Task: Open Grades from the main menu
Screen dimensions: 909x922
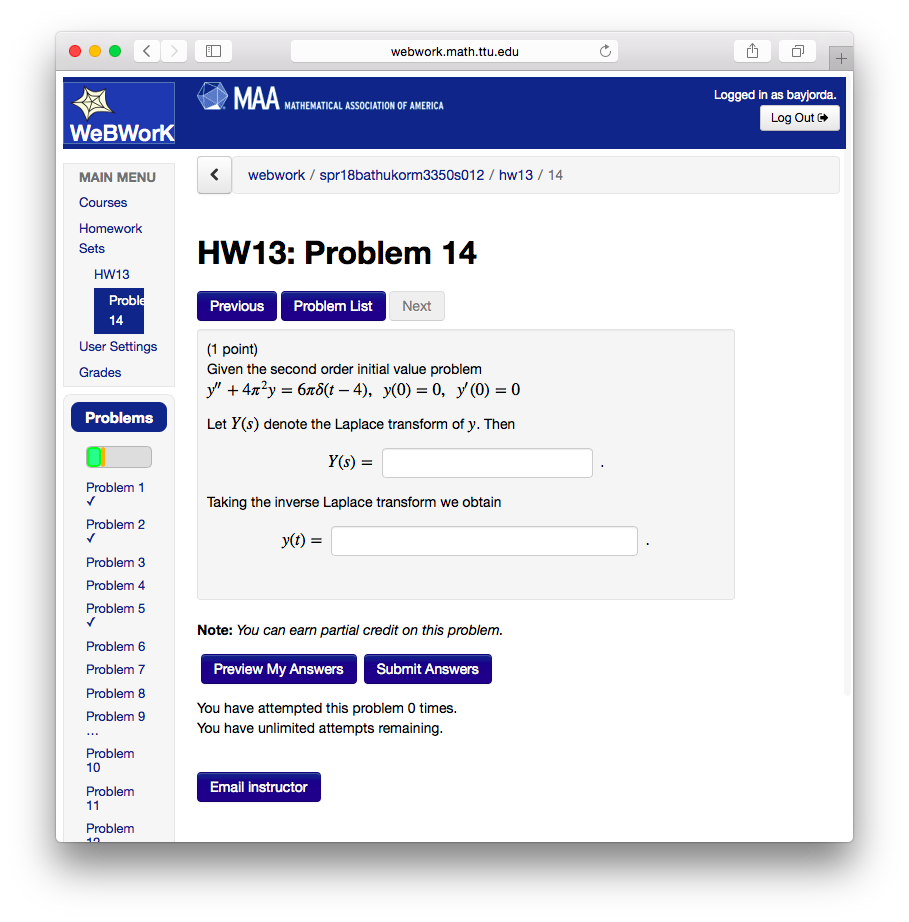Action: [100, 372]
